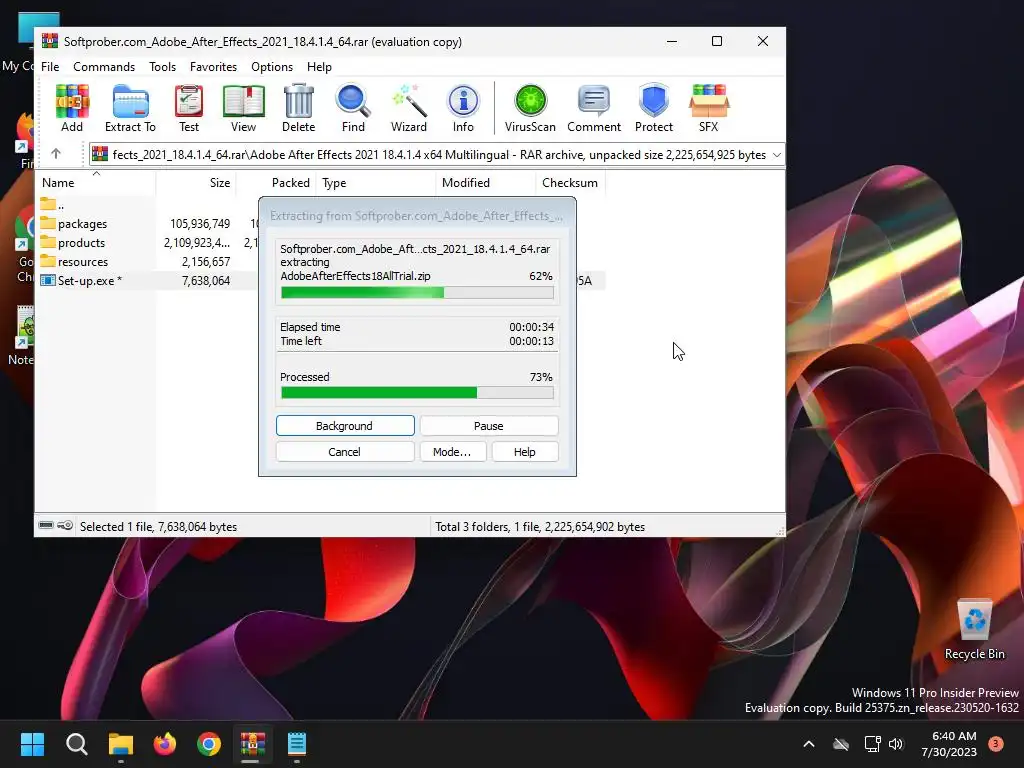Sort by the Name column header
The image size is (1024, 768).
click(95, 183)
